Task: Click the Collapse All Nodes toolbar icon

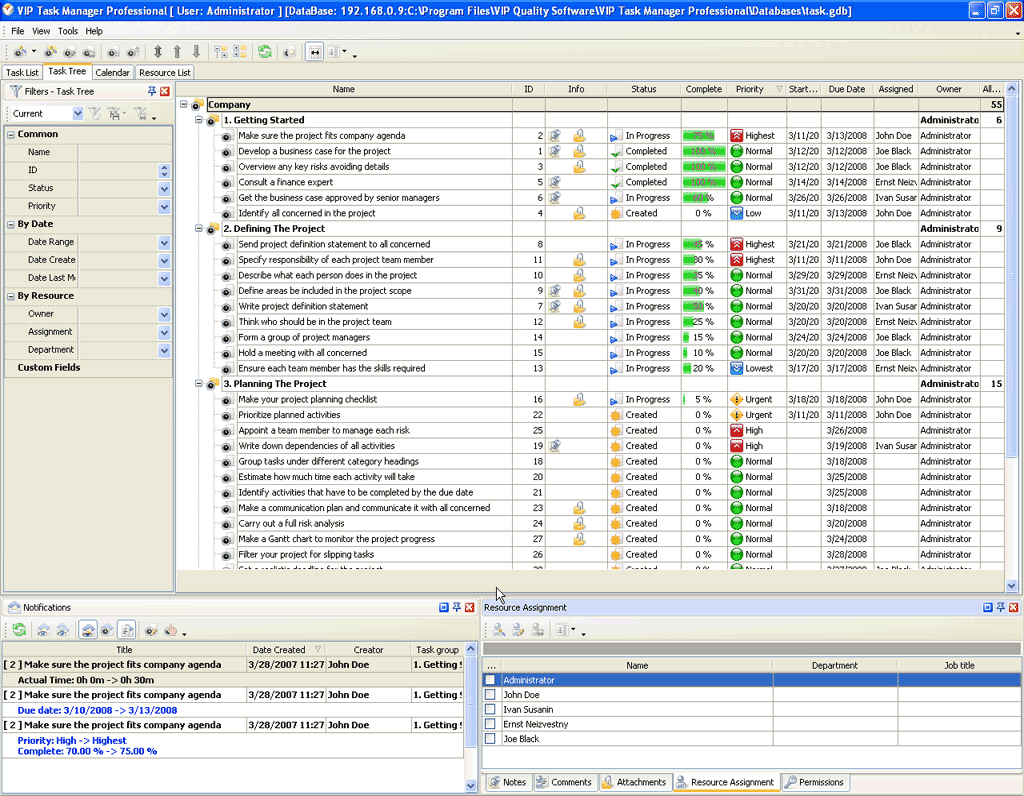Action: click(x=221, y=52)
